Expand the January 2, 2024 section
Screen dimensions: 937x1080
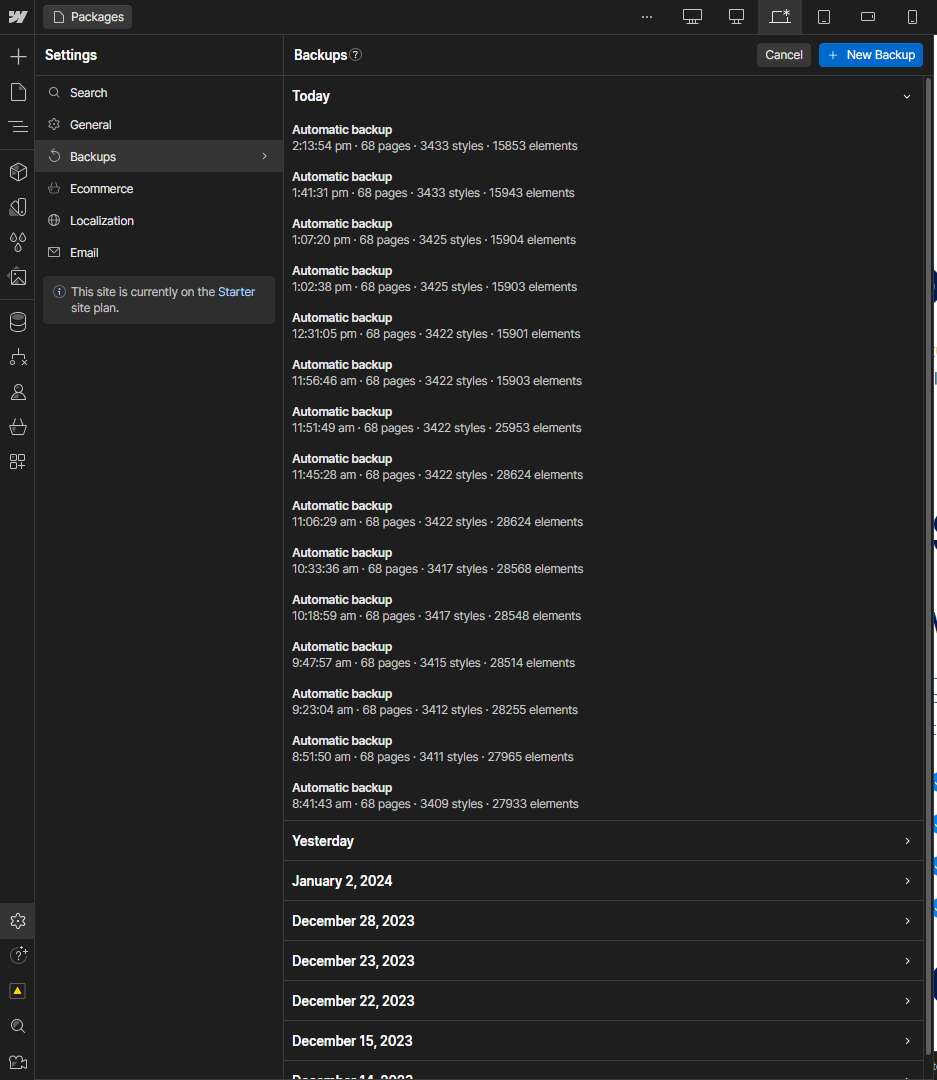click(604, 881)
